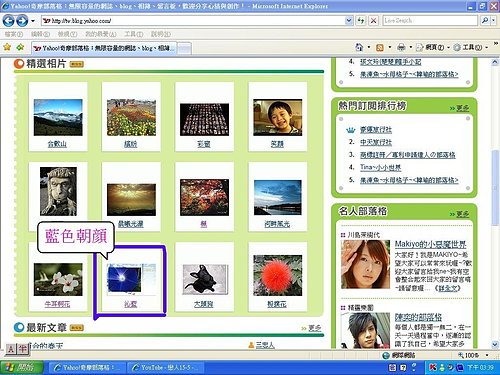Viewport: 500px width, 375px height.
Task: Click the Live Search magnifier icon
Action: point(484,21)
